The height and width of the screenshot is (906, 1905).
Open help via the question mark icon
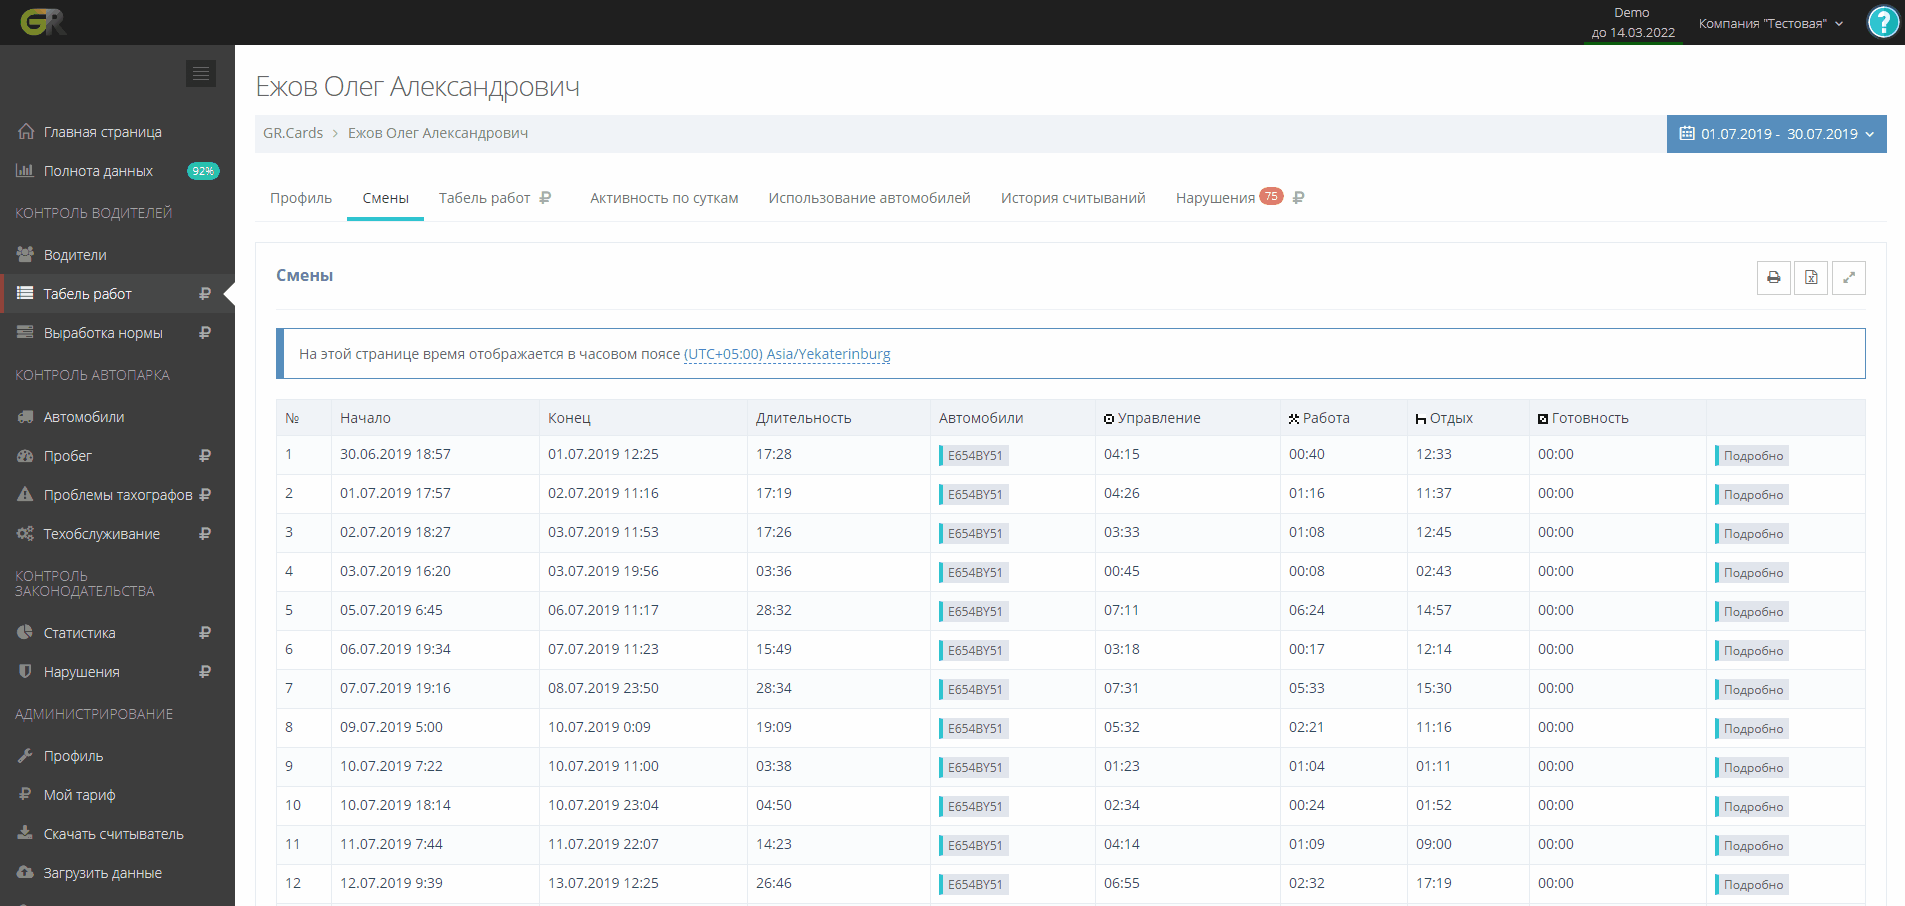pos(1883,22)
